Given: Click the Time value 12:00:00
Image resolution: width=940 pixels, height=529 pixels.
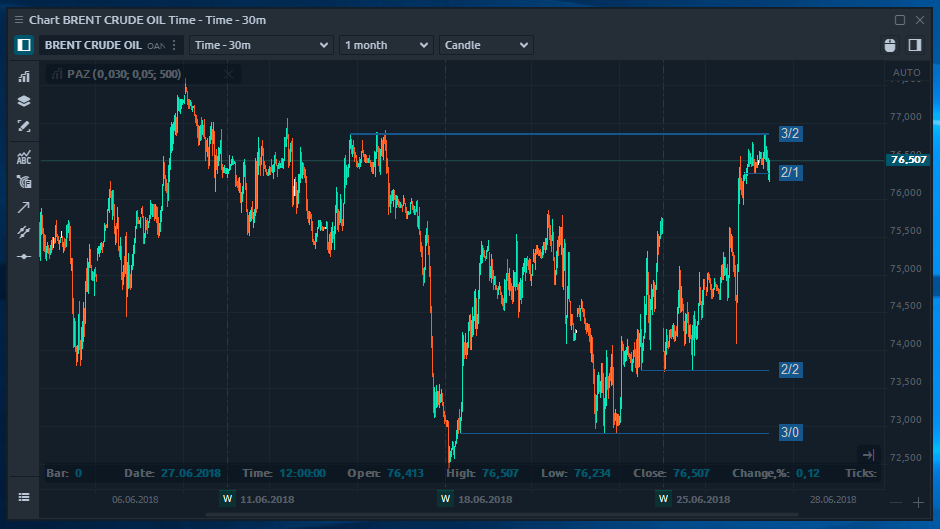Looking at the screenshot, I should pyautogui.click(x=303, y=473).
